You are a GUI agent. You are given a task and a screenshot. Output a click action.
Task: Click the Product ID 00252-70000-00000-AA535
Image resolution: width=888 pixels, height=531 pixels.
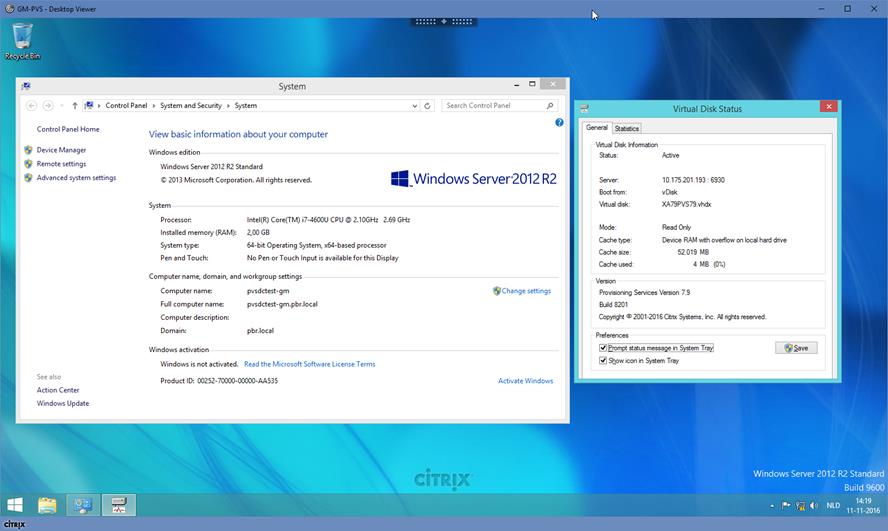(237, 381)
